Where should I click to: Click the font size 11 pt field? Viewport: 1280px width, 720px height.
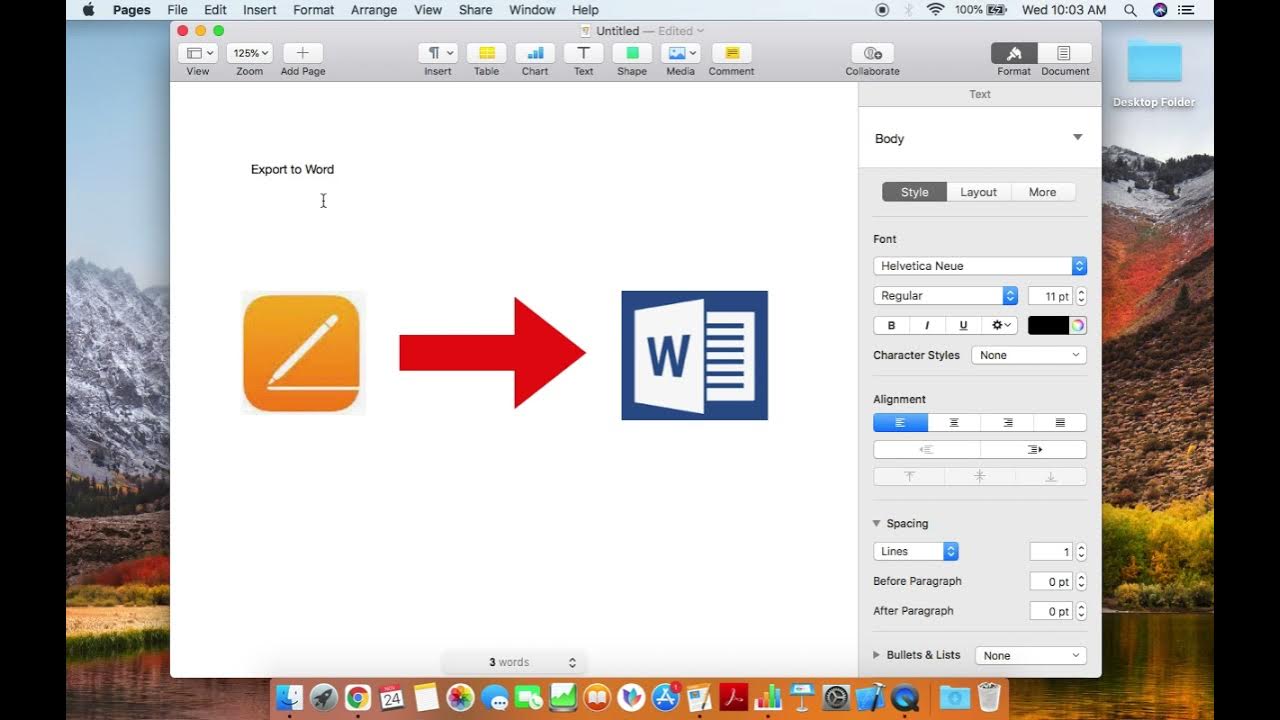pyautogui.click(x=1050, y=296)
